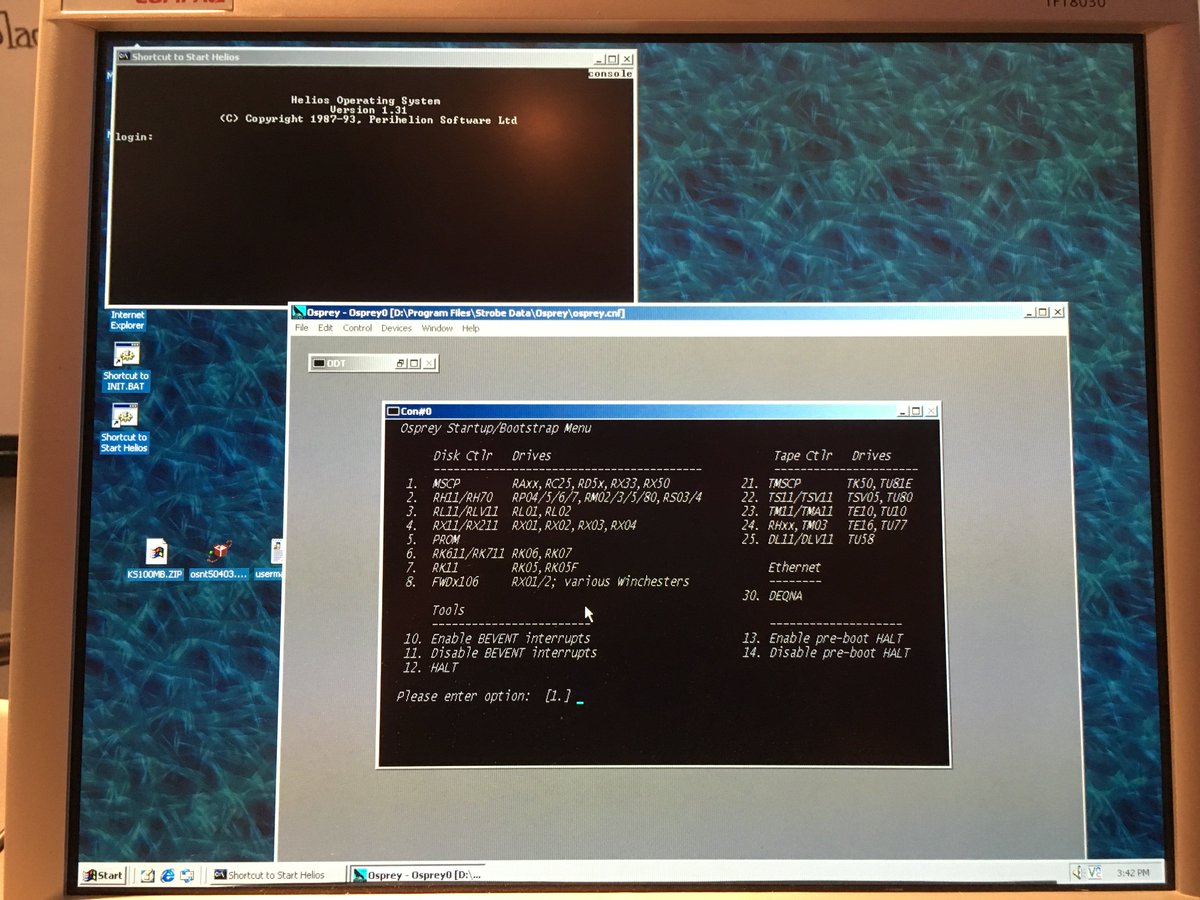Click the '23. TM11/TMA11' row
Image resolution: width=1200 pixels, height=900 pixels.
tap(824, 511)
